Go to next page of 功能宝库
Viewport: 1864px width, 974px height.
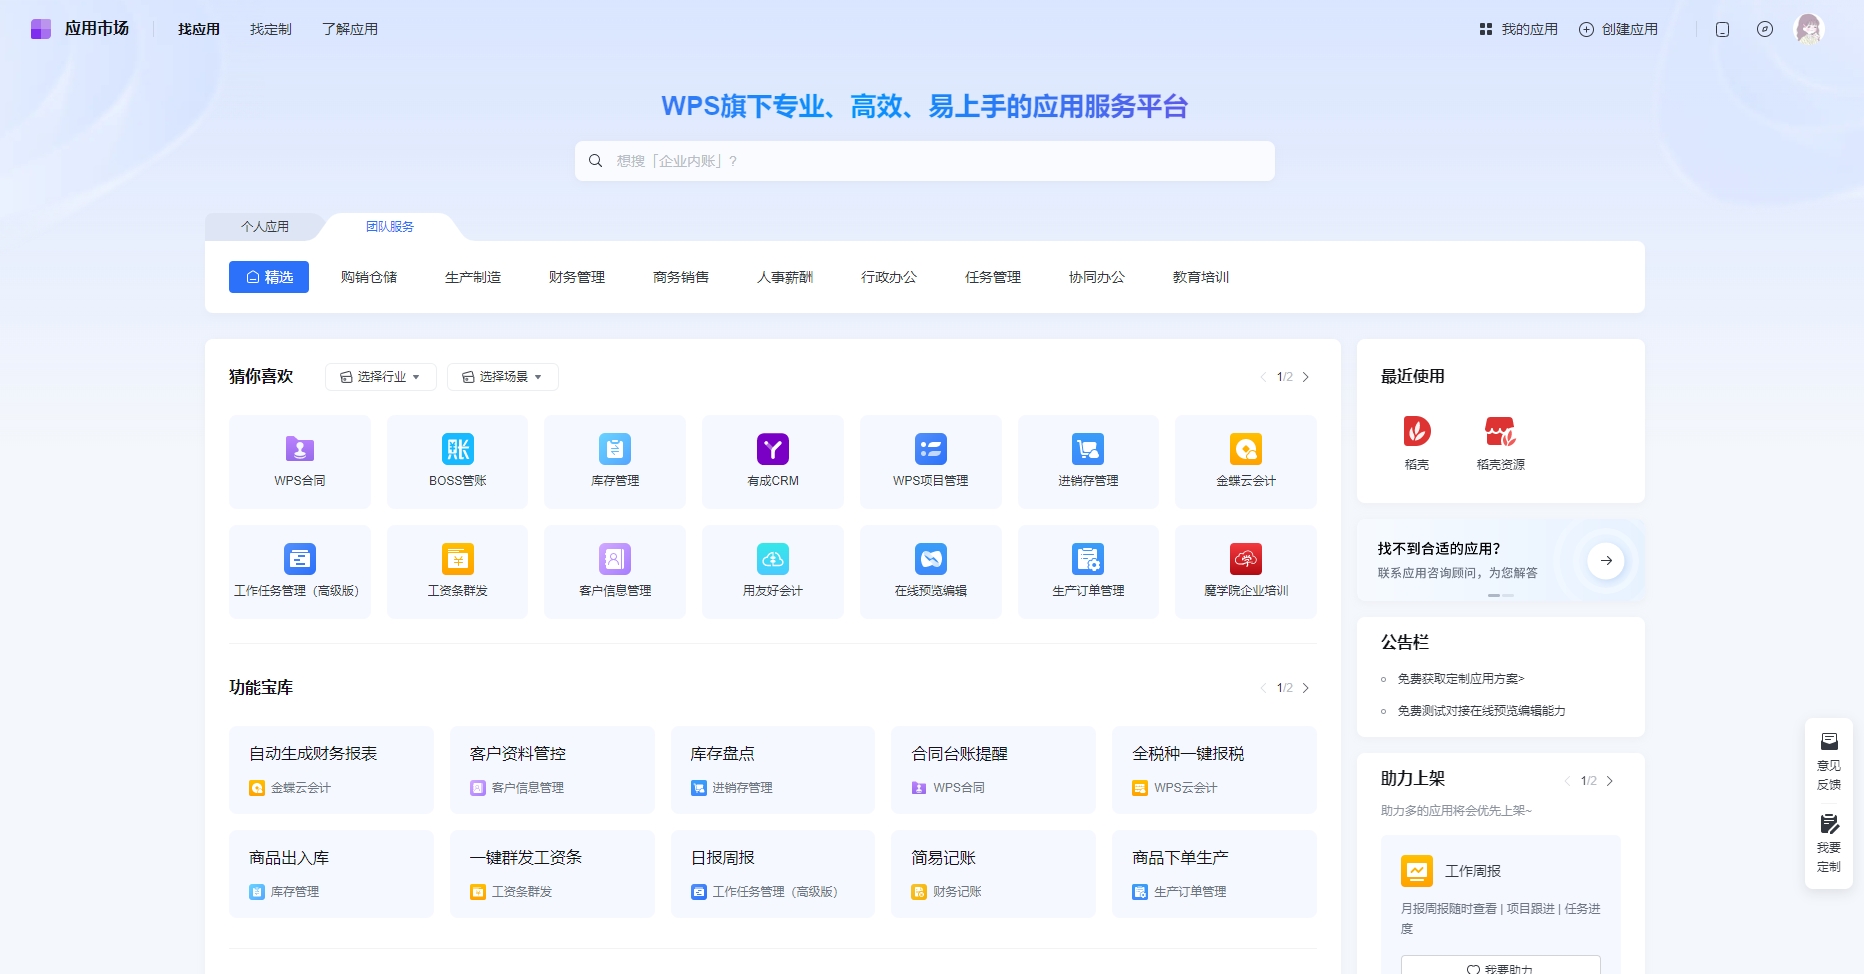coord(1305,688)
